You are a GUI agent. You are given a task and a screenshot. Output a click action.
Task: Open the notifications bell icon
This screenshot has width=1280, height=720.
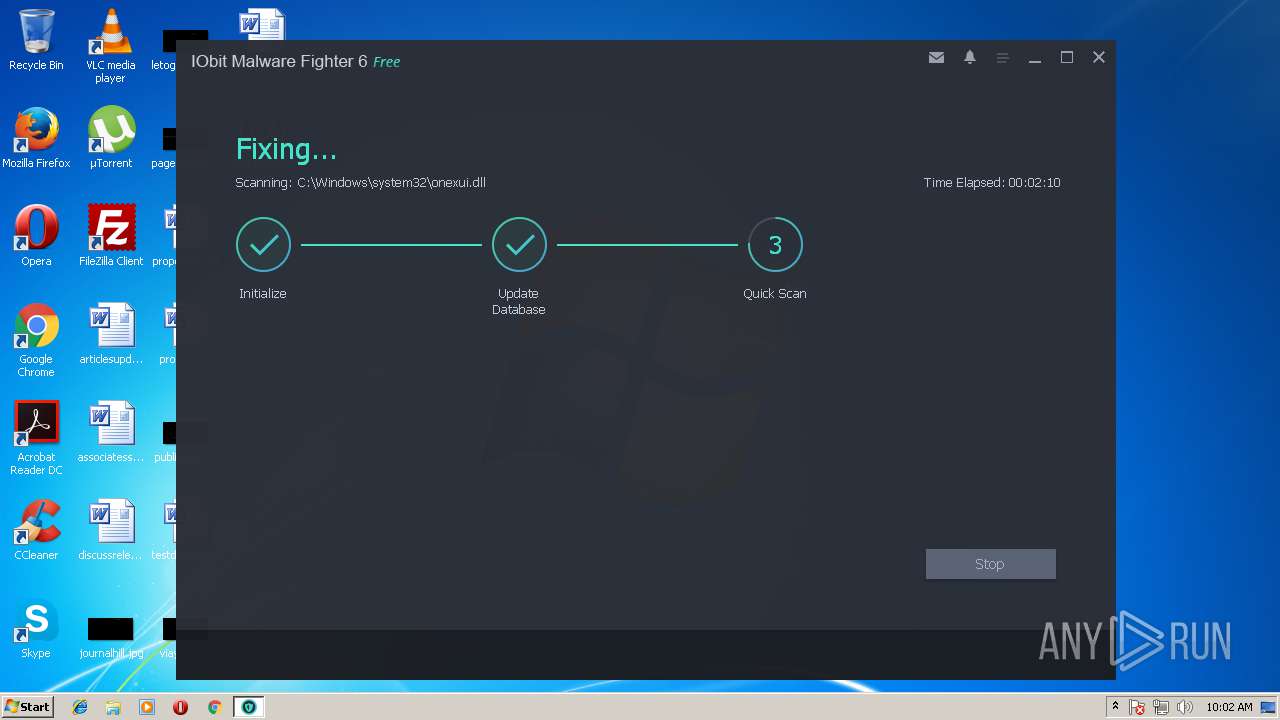click(970, 58)
